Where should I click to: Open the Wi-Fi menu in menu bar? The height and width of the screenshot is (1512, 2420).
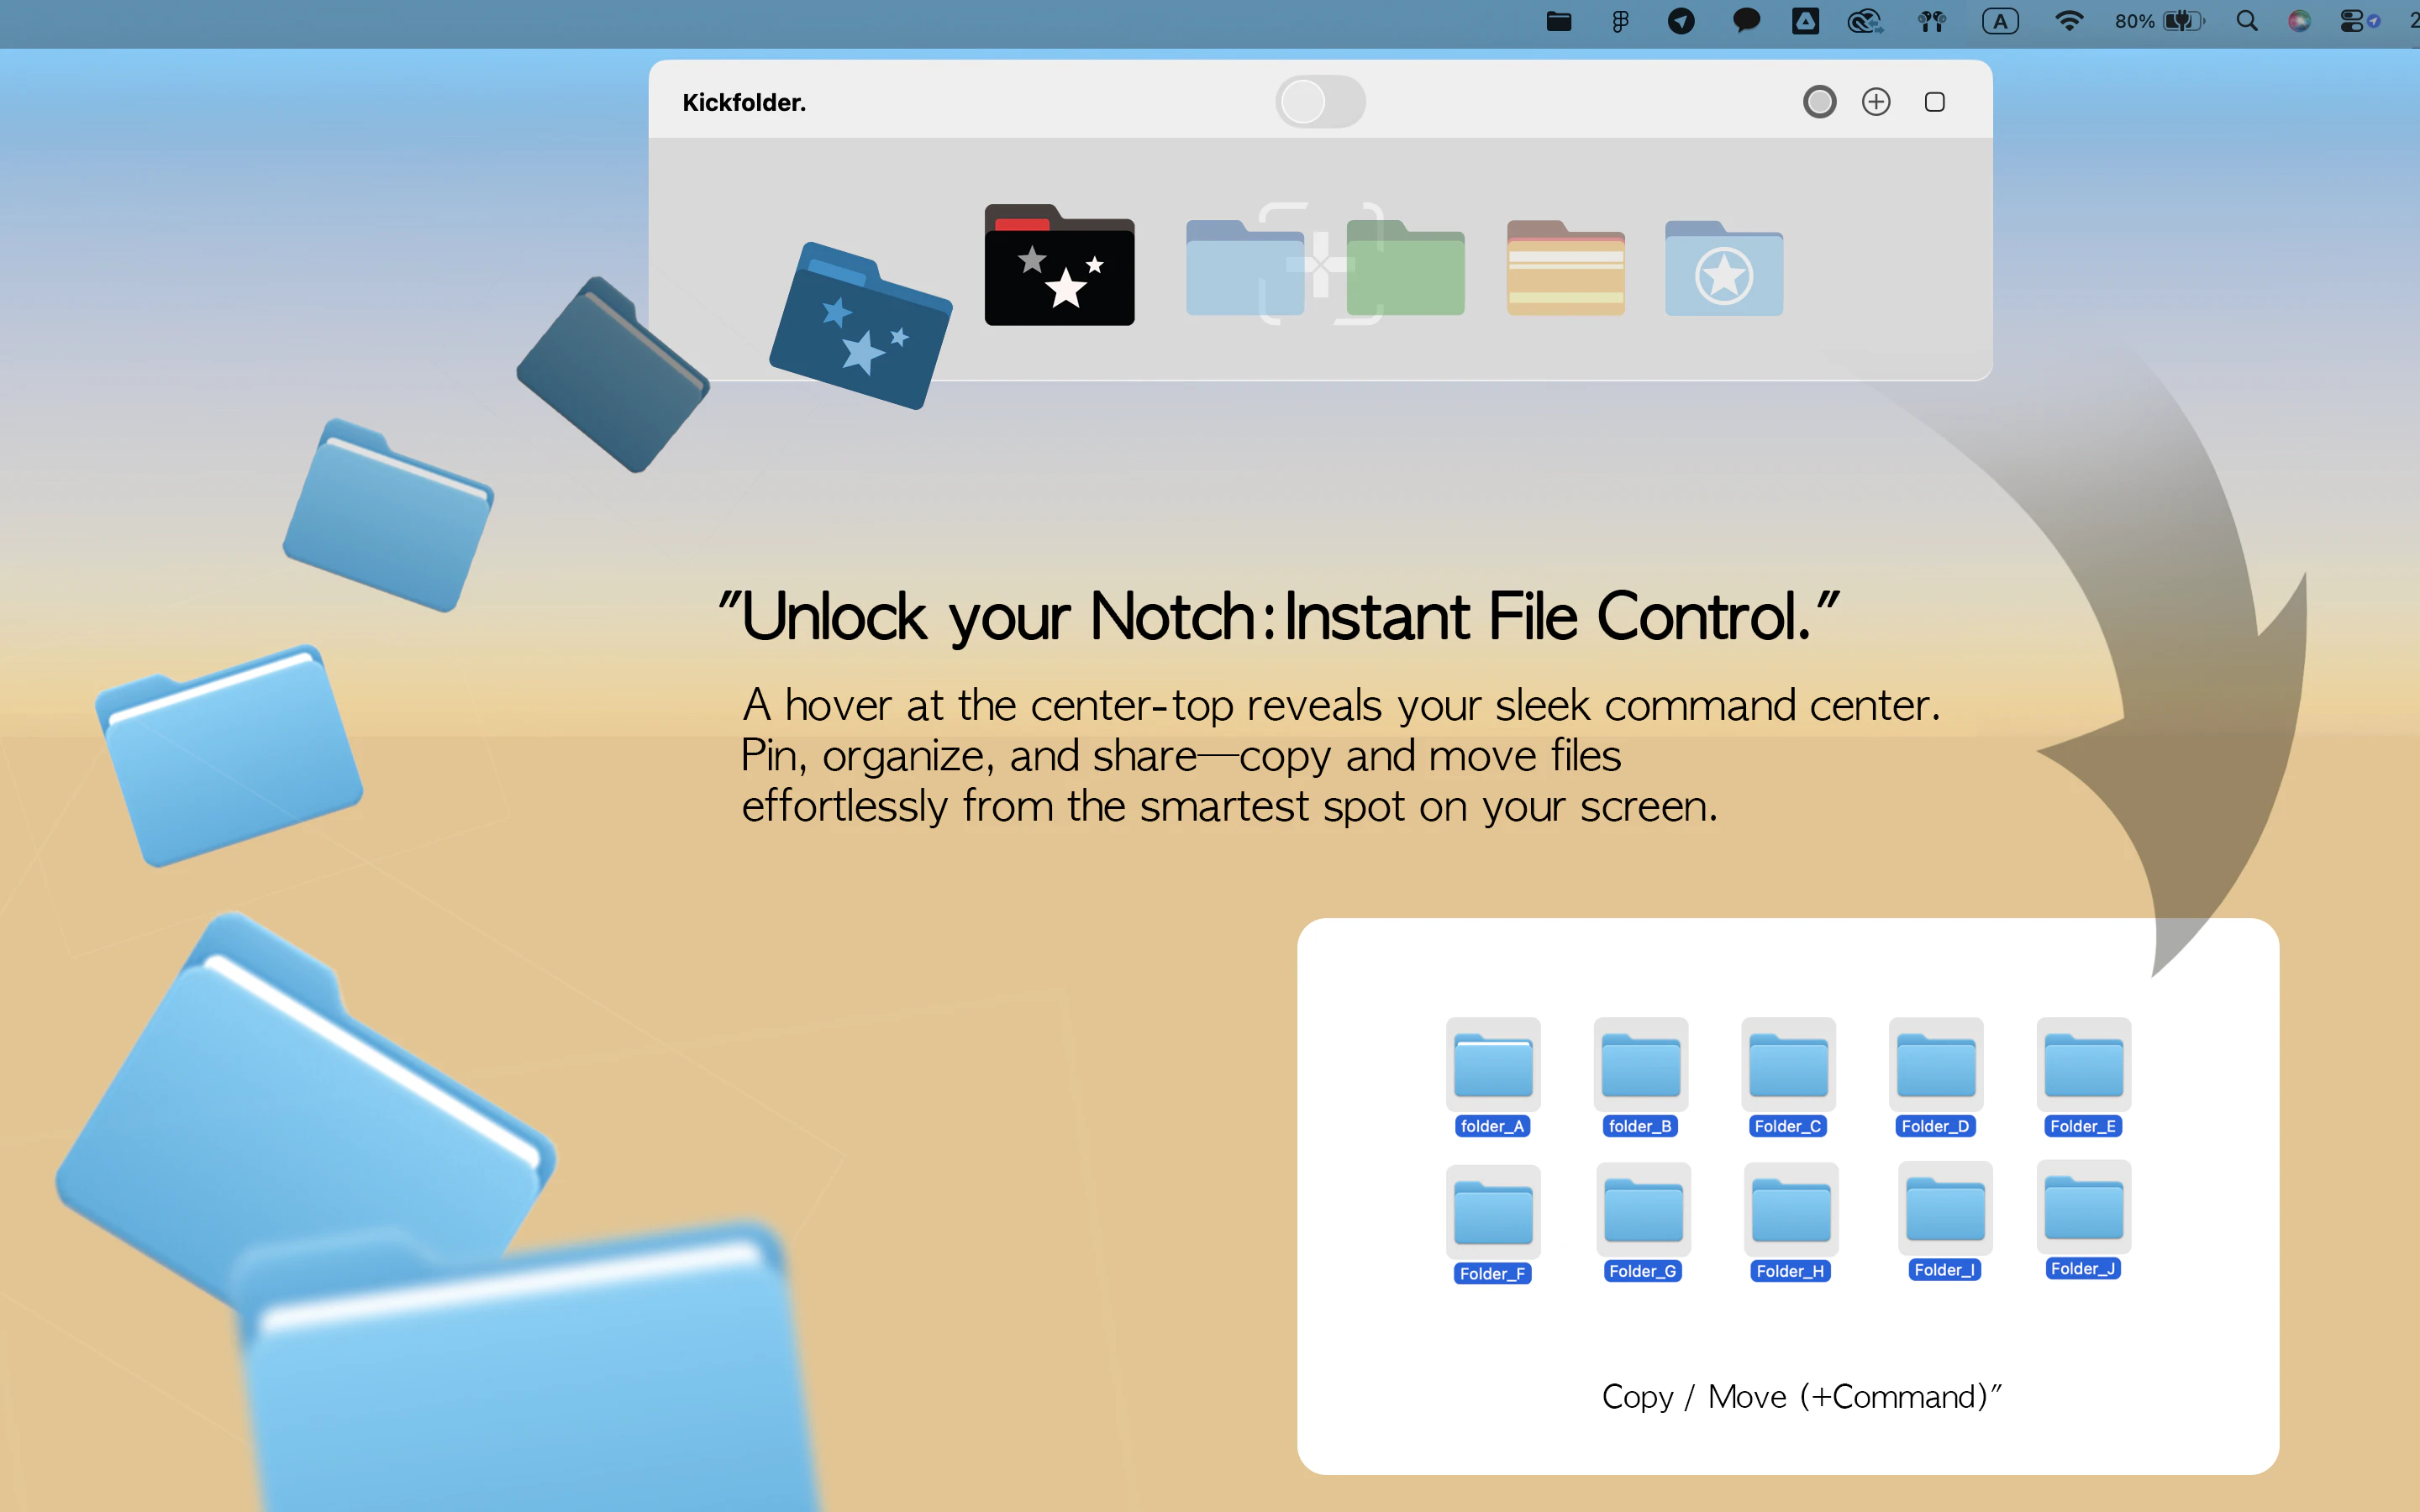coord(2068,21)
